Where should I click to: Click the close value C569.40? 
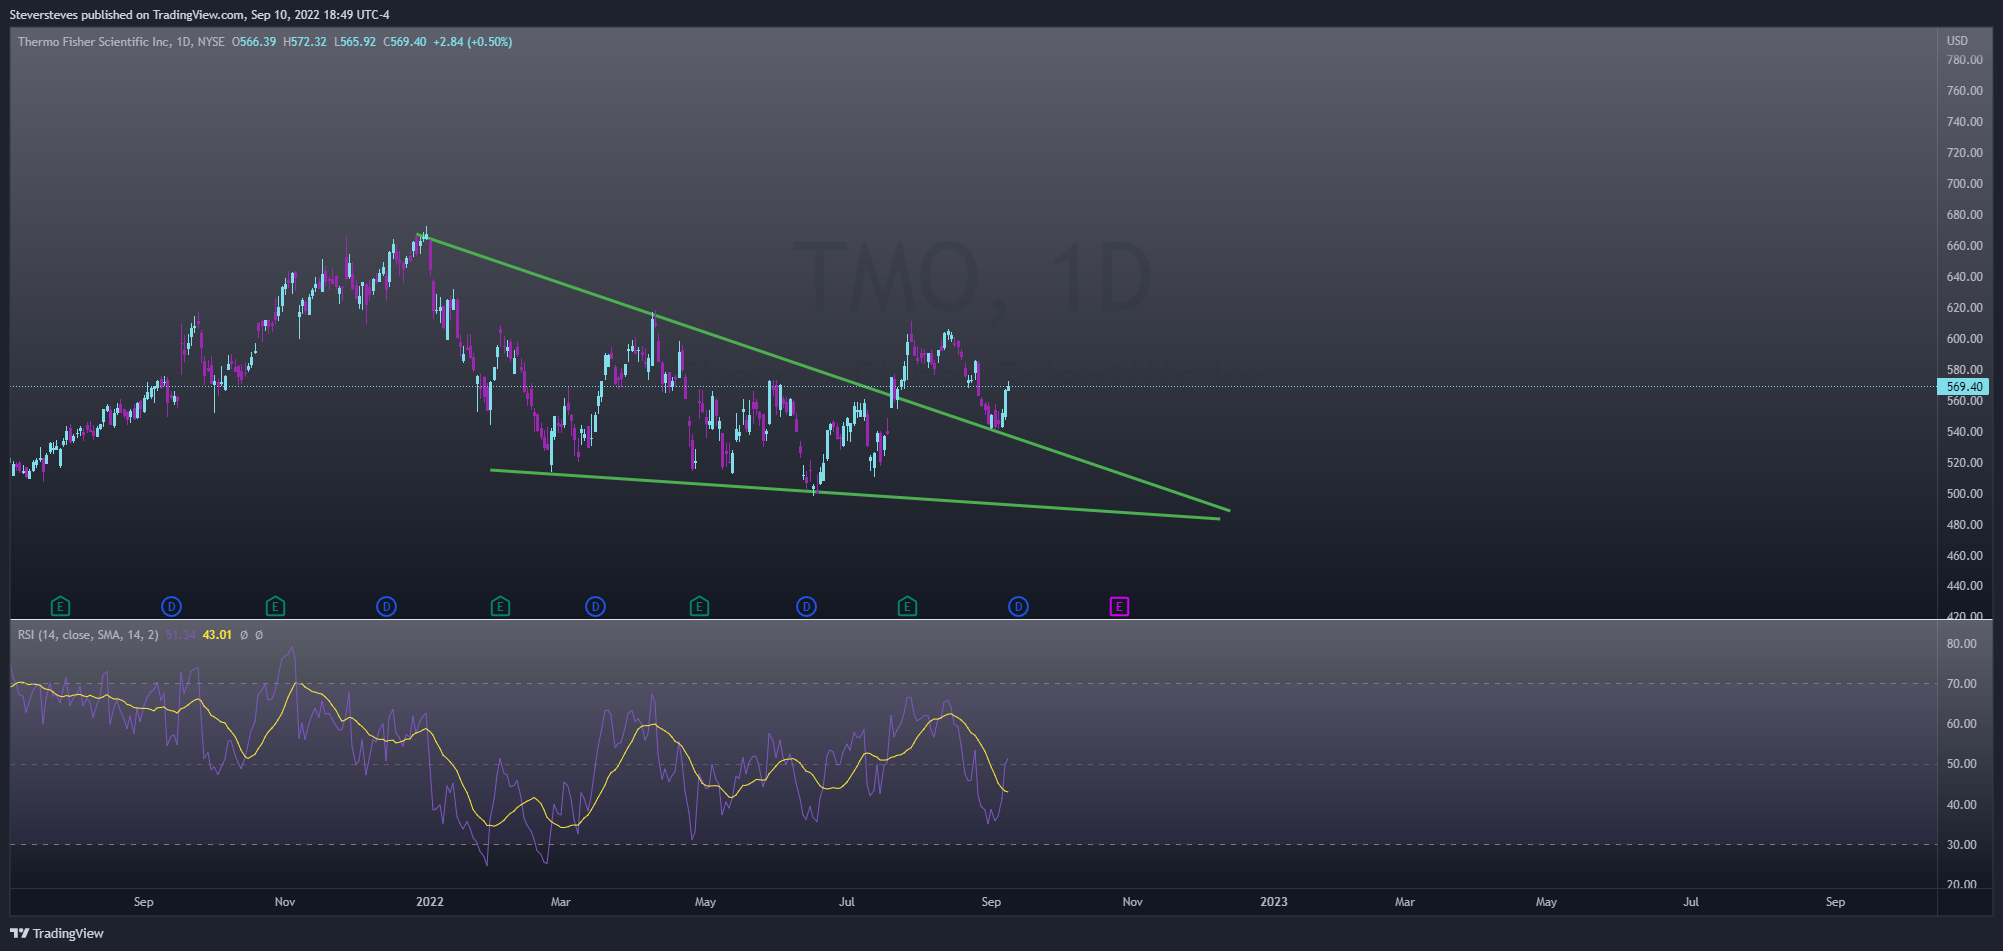click(x=405, y=42)
